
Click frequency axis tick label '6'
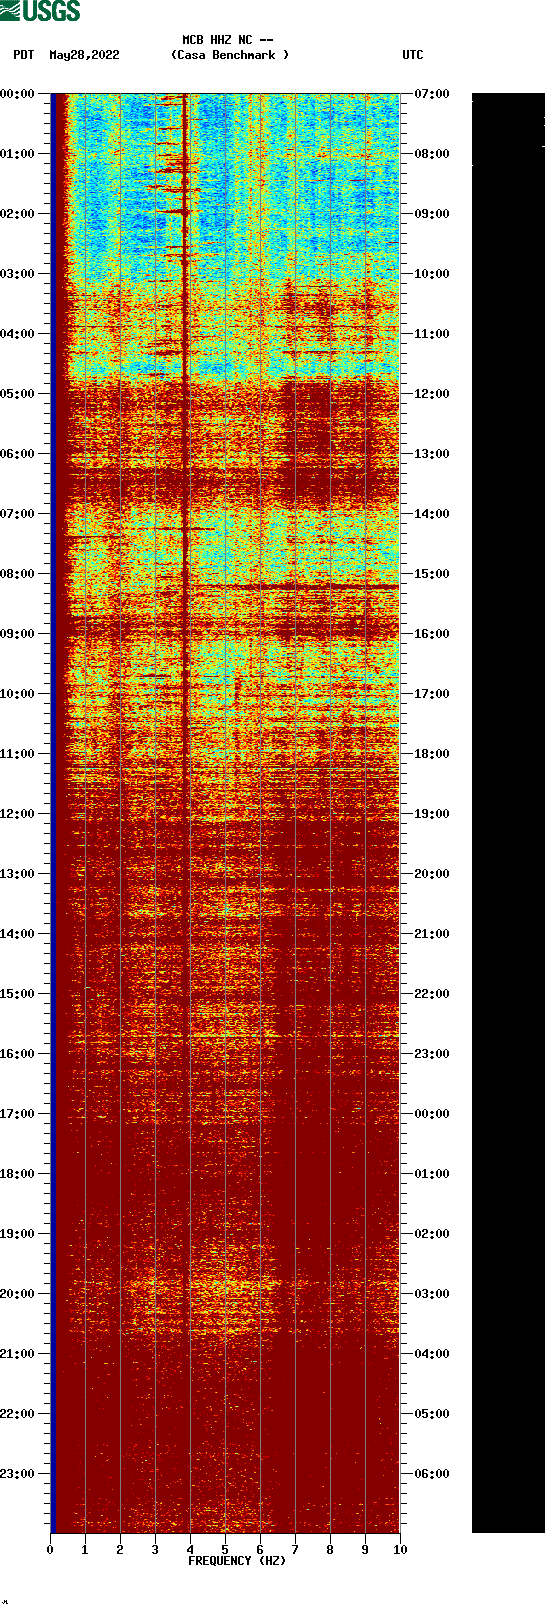click(260, 1550)
